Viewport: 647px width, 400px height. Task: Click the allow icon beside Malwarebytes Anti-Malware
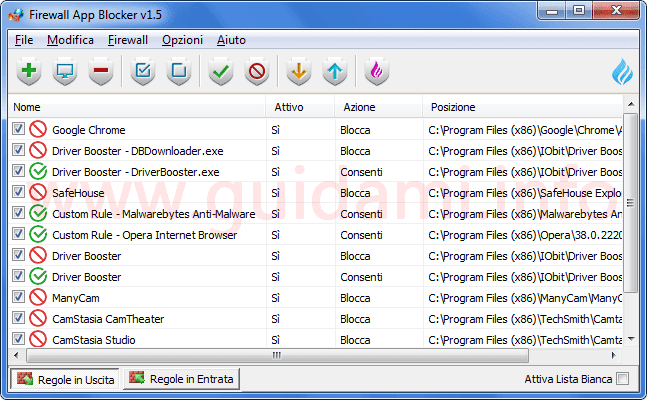pos(38,214)
